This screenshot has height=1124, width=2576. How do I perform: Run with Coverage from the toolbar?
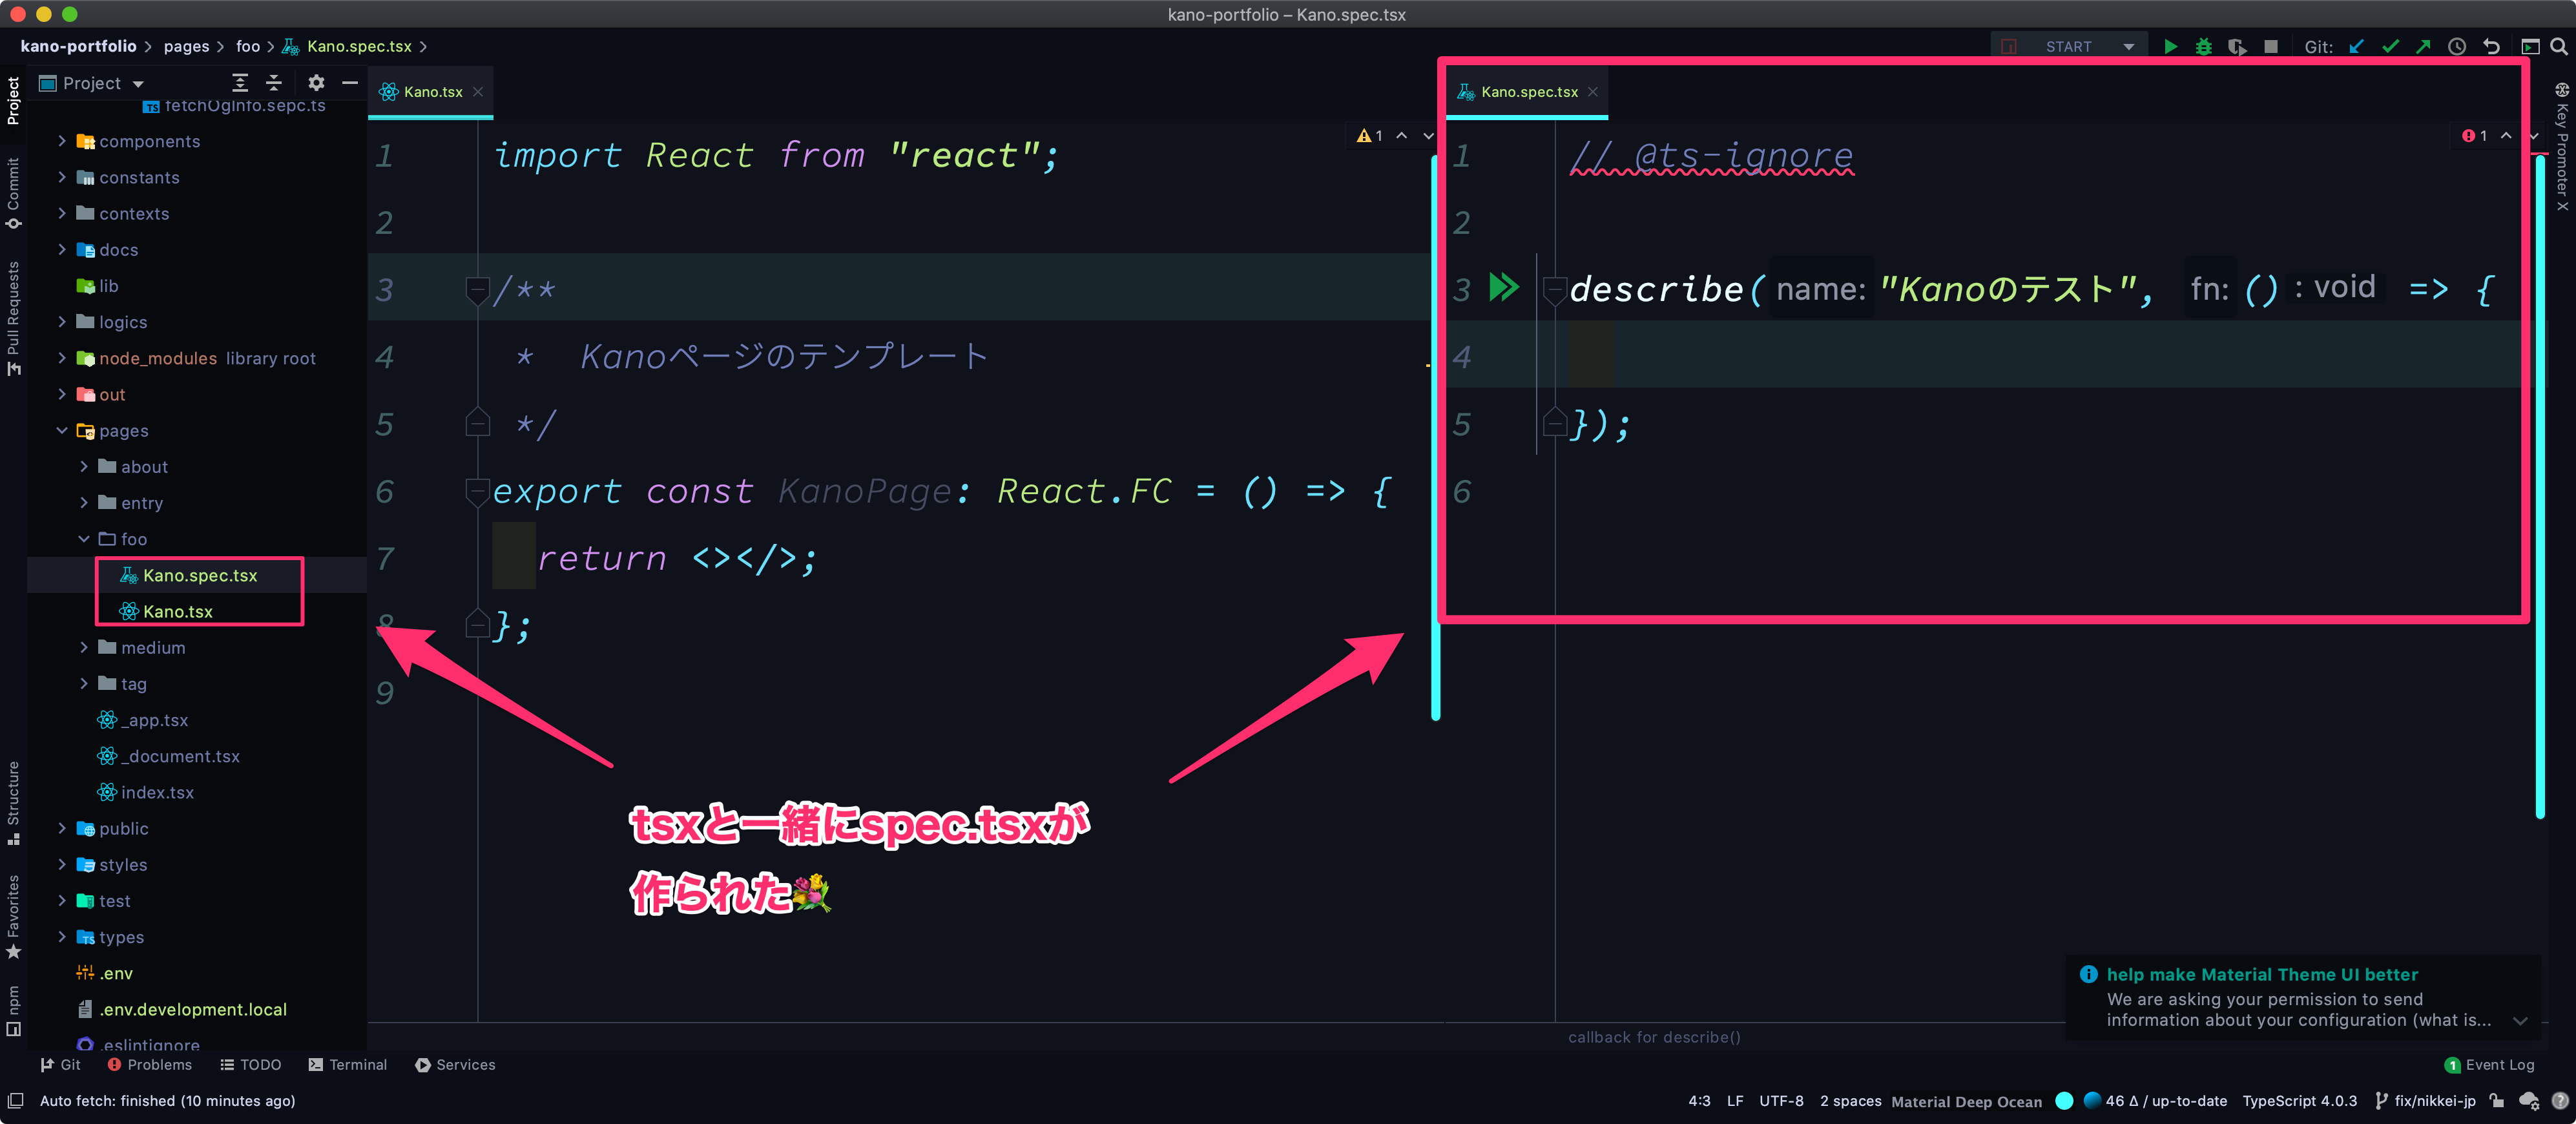tap(2237, 46)
